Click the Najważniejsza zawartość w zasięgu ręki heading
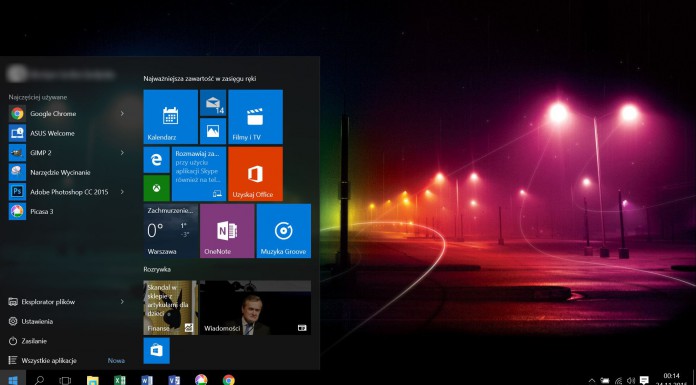 200,79
